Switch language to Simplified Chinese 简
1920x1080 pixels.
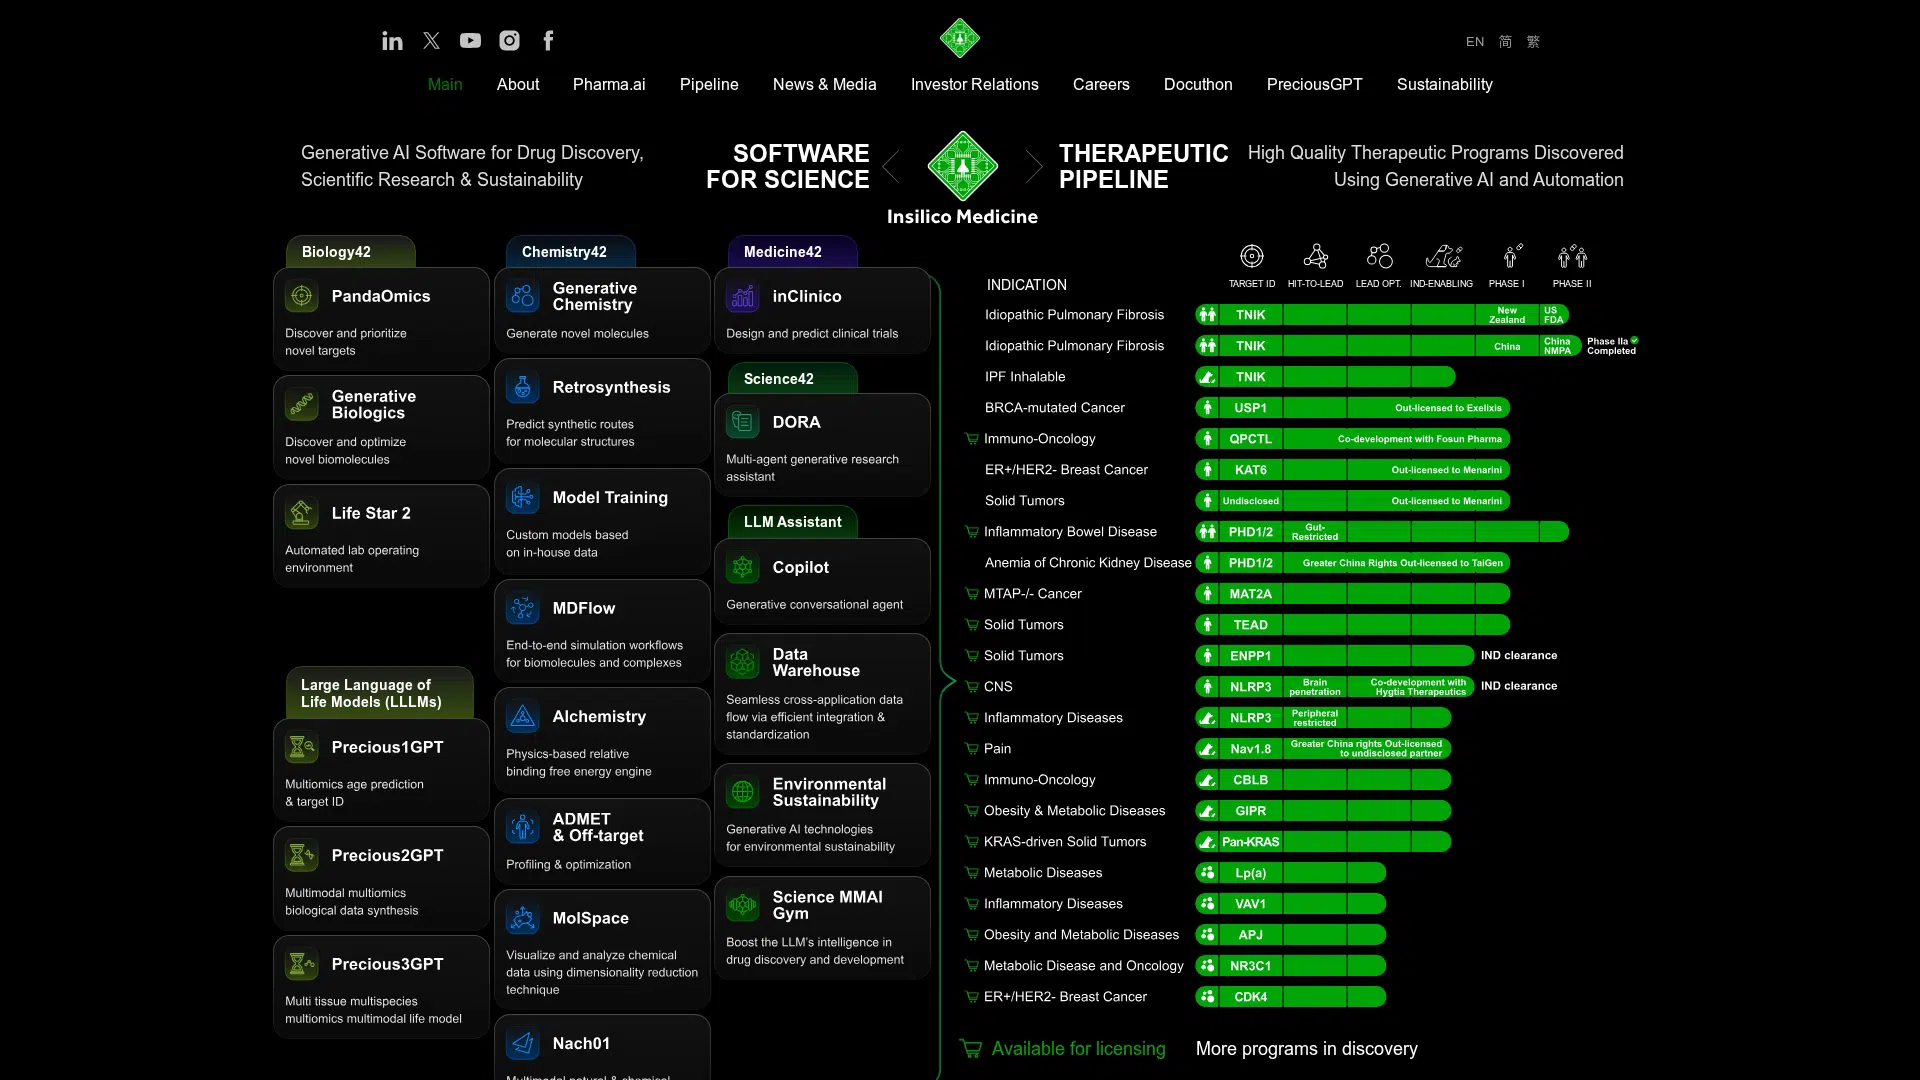[1505, 42]
